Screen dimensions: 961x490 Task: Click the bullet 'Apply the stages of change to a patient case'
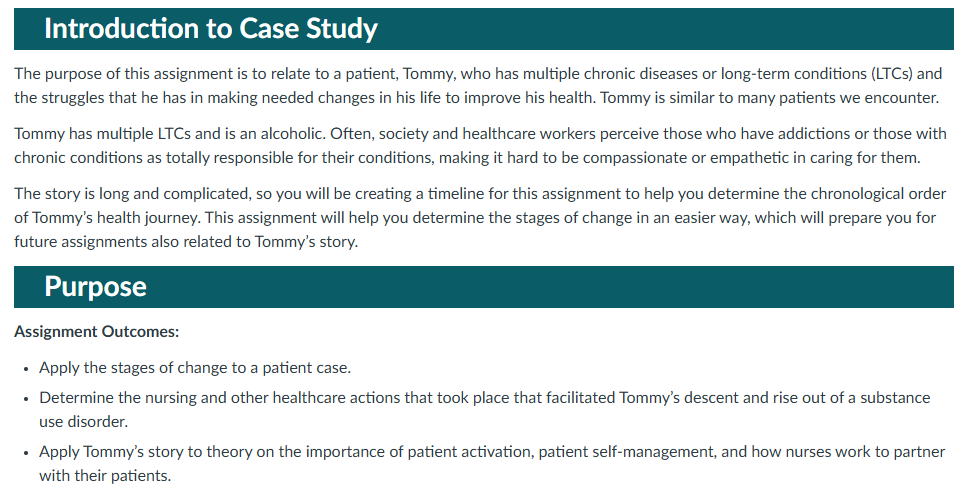(x=194, y=368)
